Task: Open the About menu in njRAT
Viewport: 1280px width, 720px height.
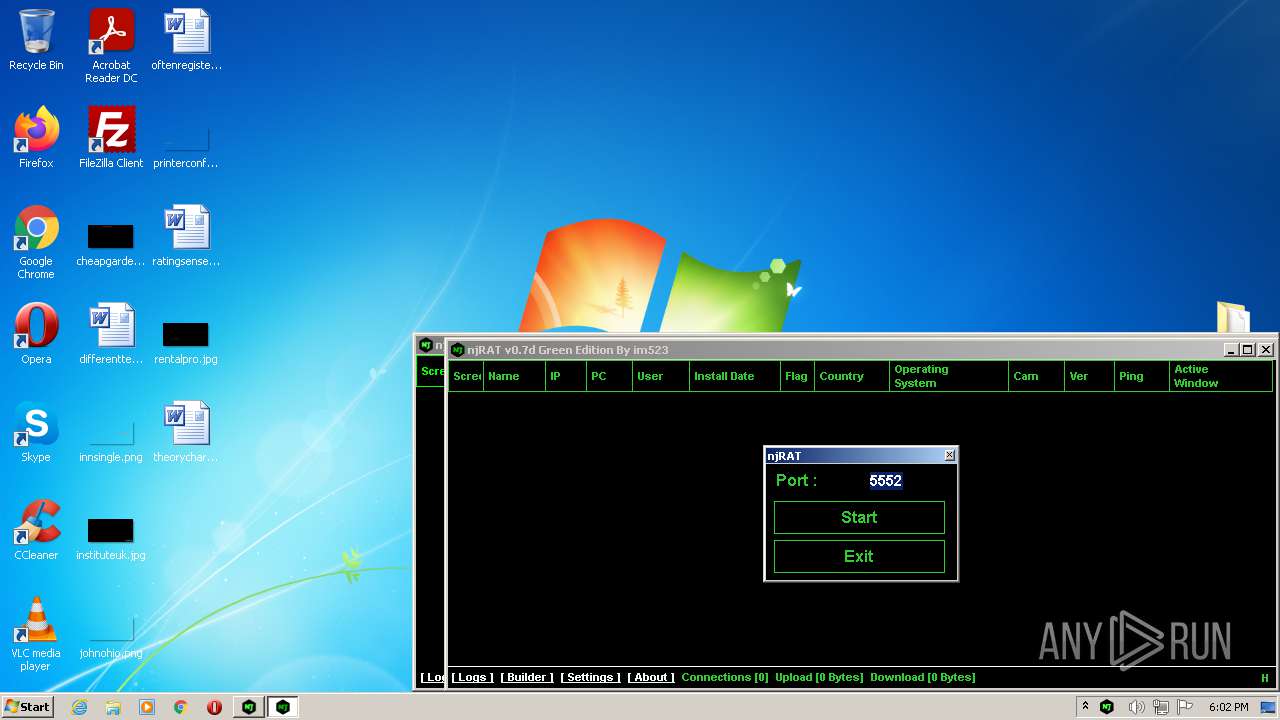Action: pos(651,677)
